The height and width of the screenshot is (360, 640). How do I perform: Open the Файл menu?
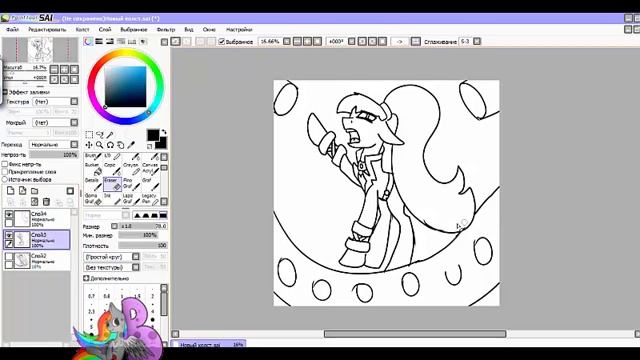coord(12,30)
